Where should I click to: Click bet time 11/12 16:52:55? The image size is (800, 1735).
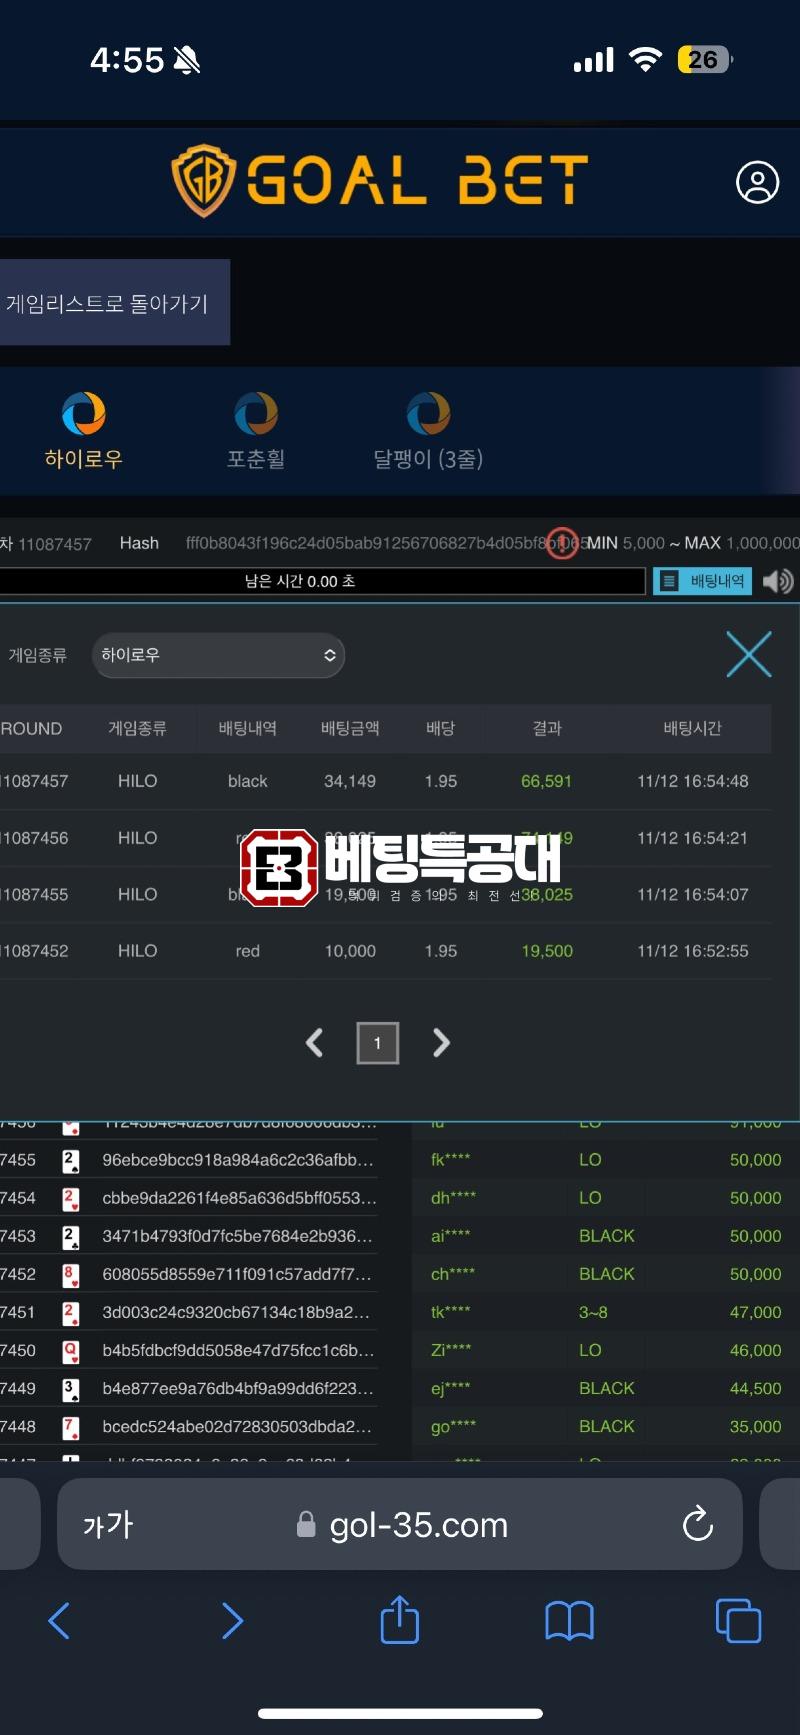coord(692,951)
